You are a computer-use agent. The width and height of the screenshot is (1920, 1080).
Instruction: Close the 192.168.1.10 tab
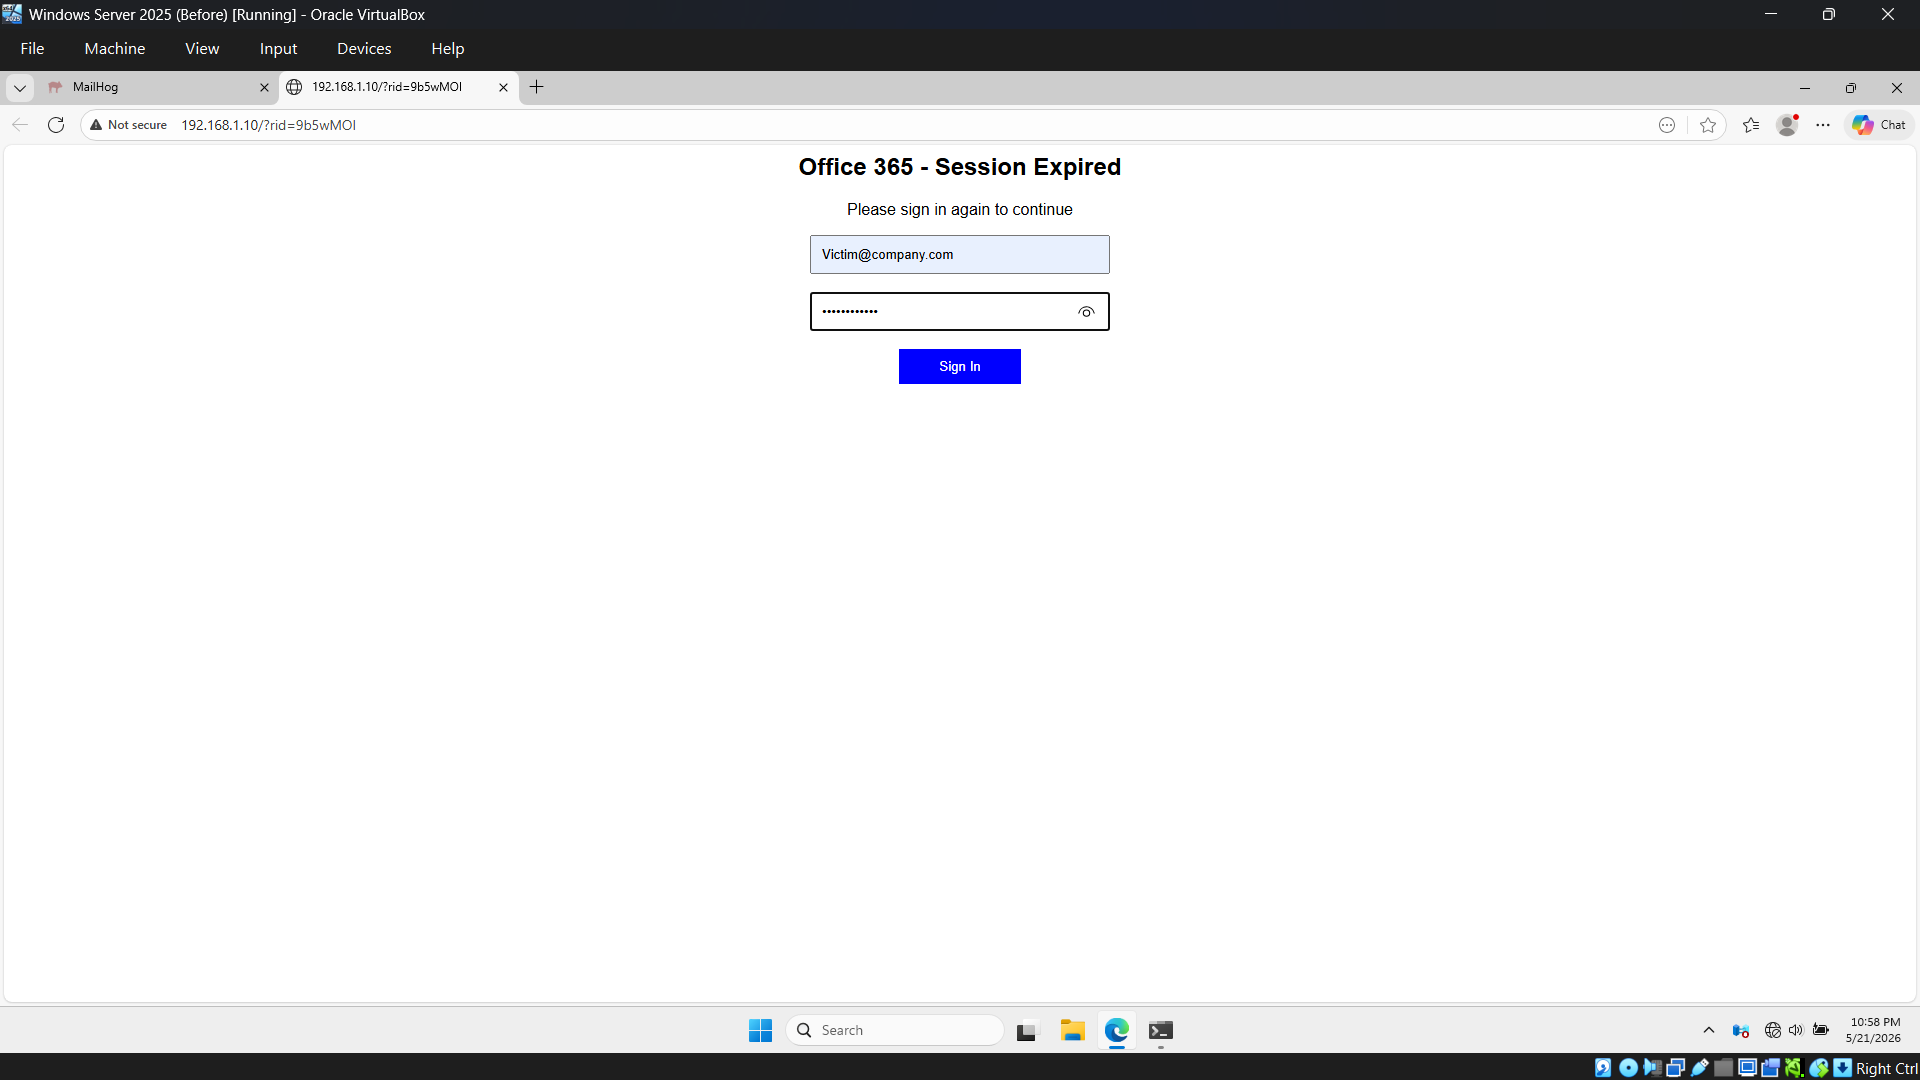click(x=503, y=88)
